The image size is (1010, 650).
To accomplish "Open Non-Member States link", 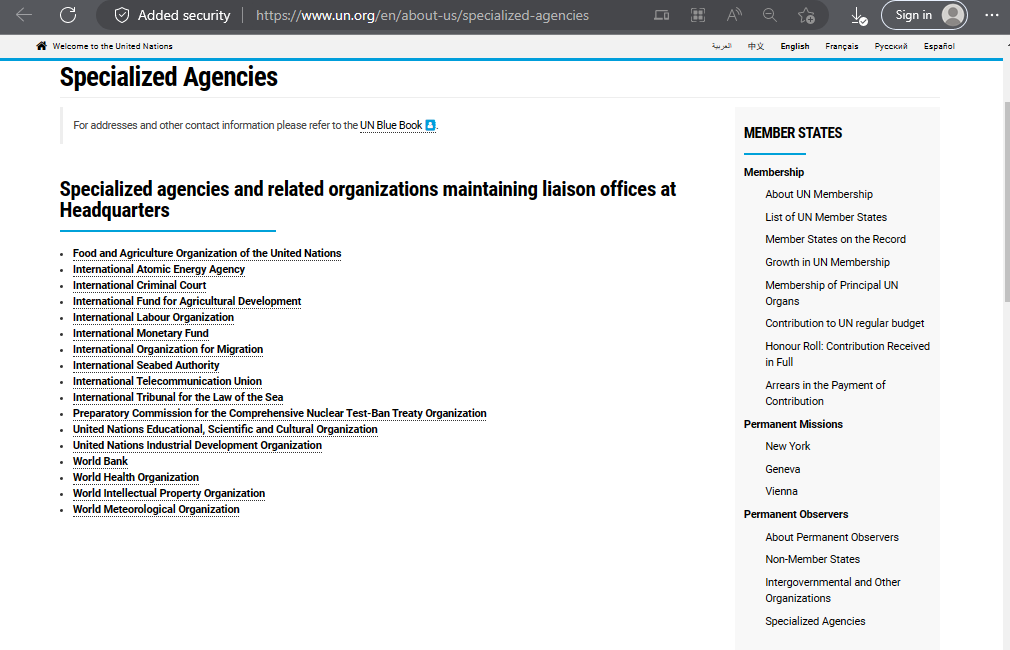I will 812,559.
